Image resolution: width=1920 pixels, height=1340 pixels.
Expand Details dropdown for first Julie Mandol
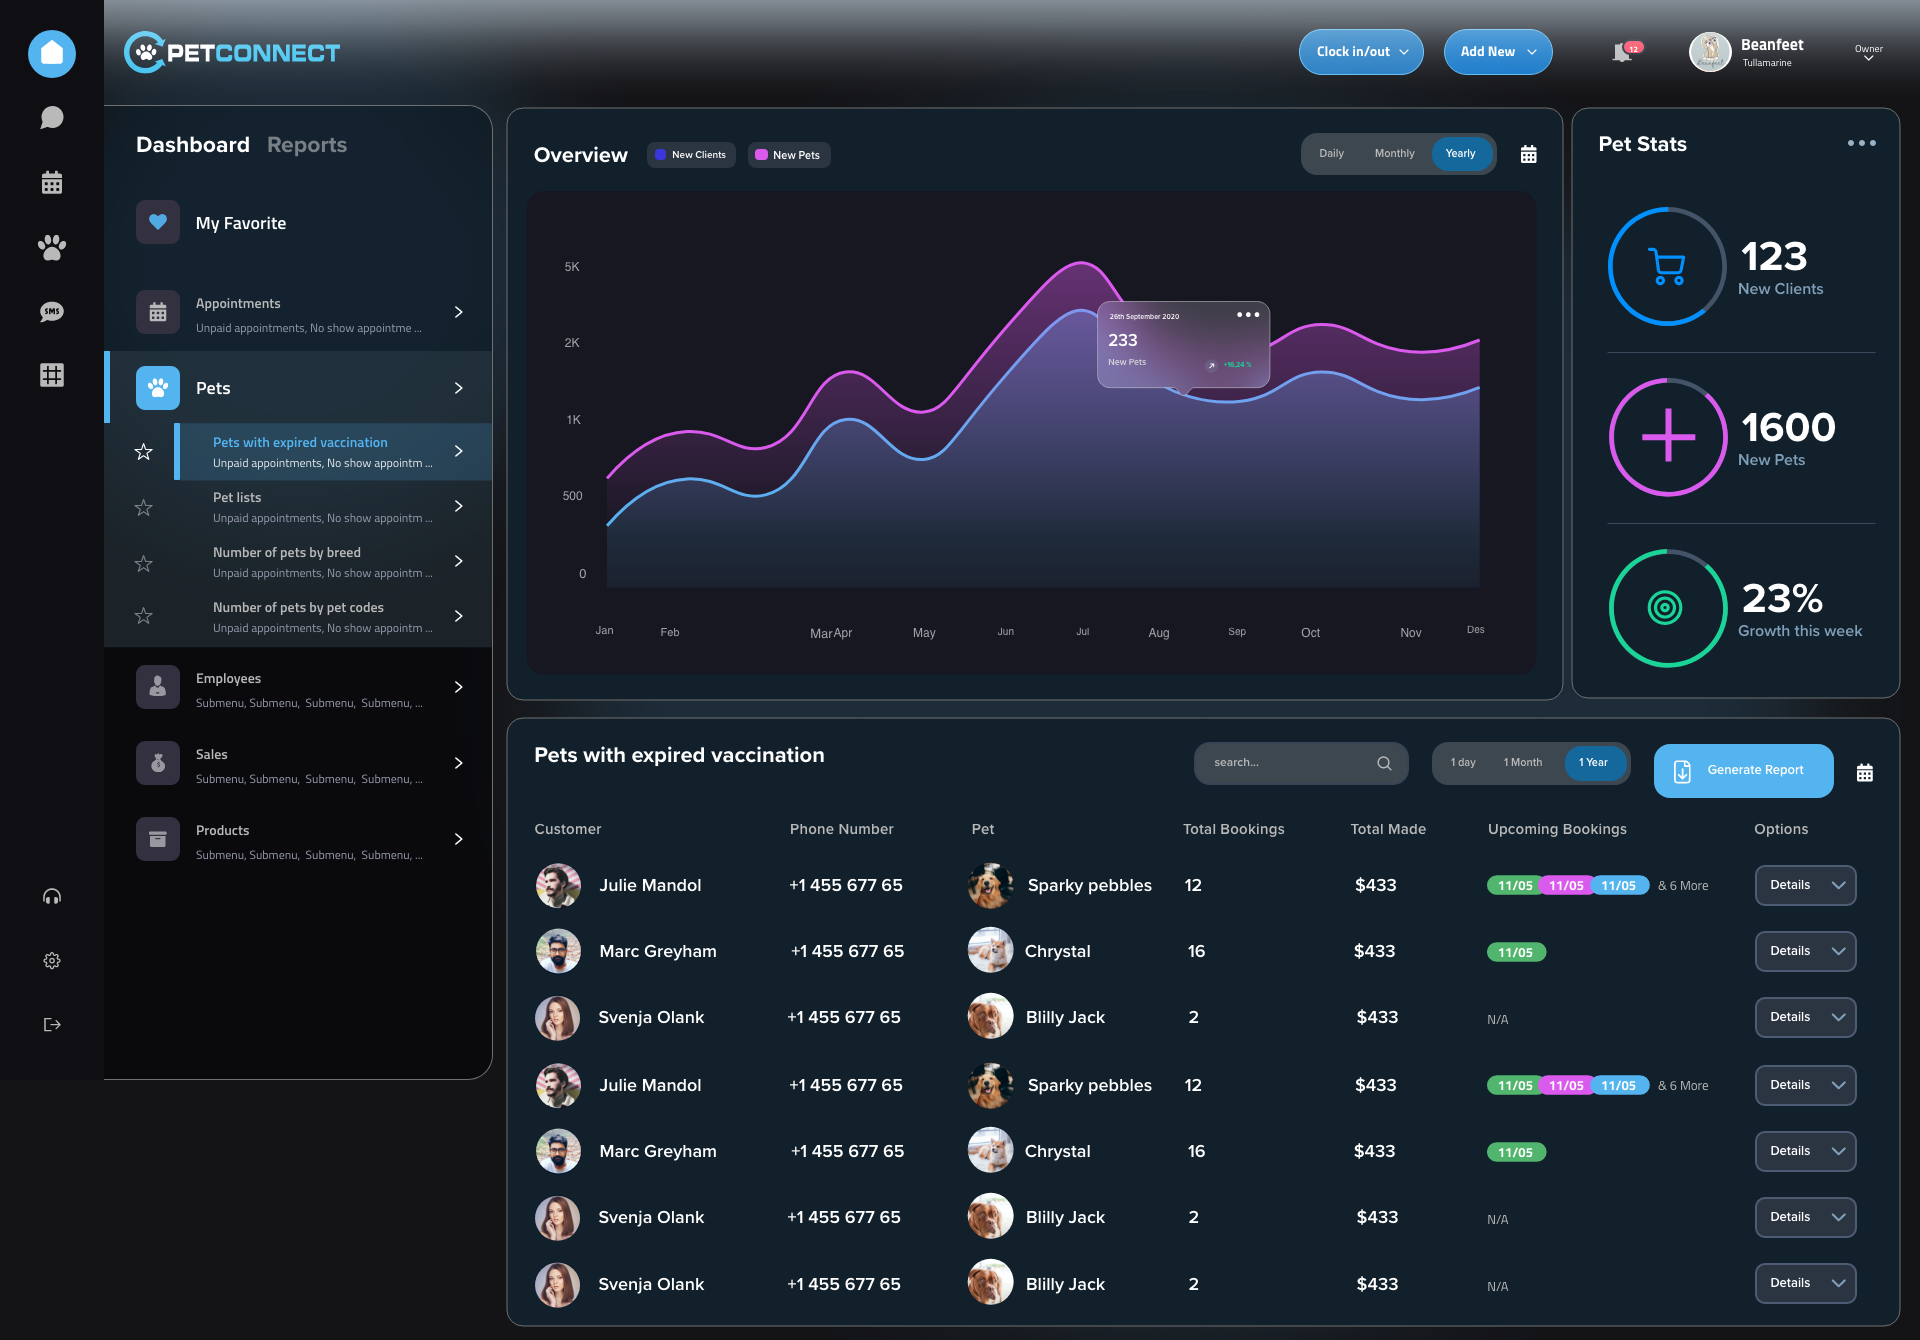coord(1805,885)
